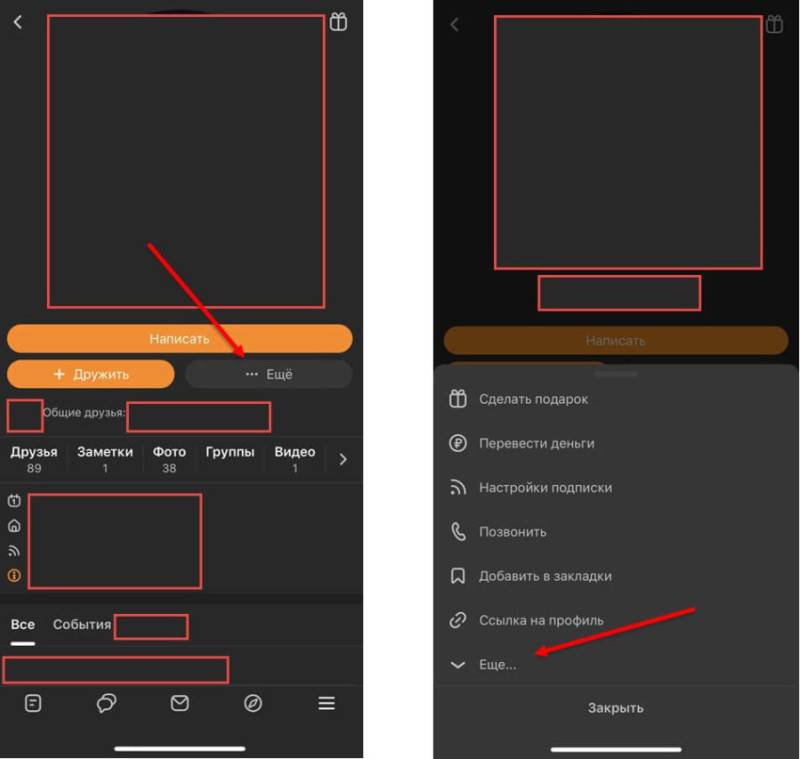This screenshot has width=800, height=759.
Task: Open the Фото 38 section
Action: click(x=169, y=459)
